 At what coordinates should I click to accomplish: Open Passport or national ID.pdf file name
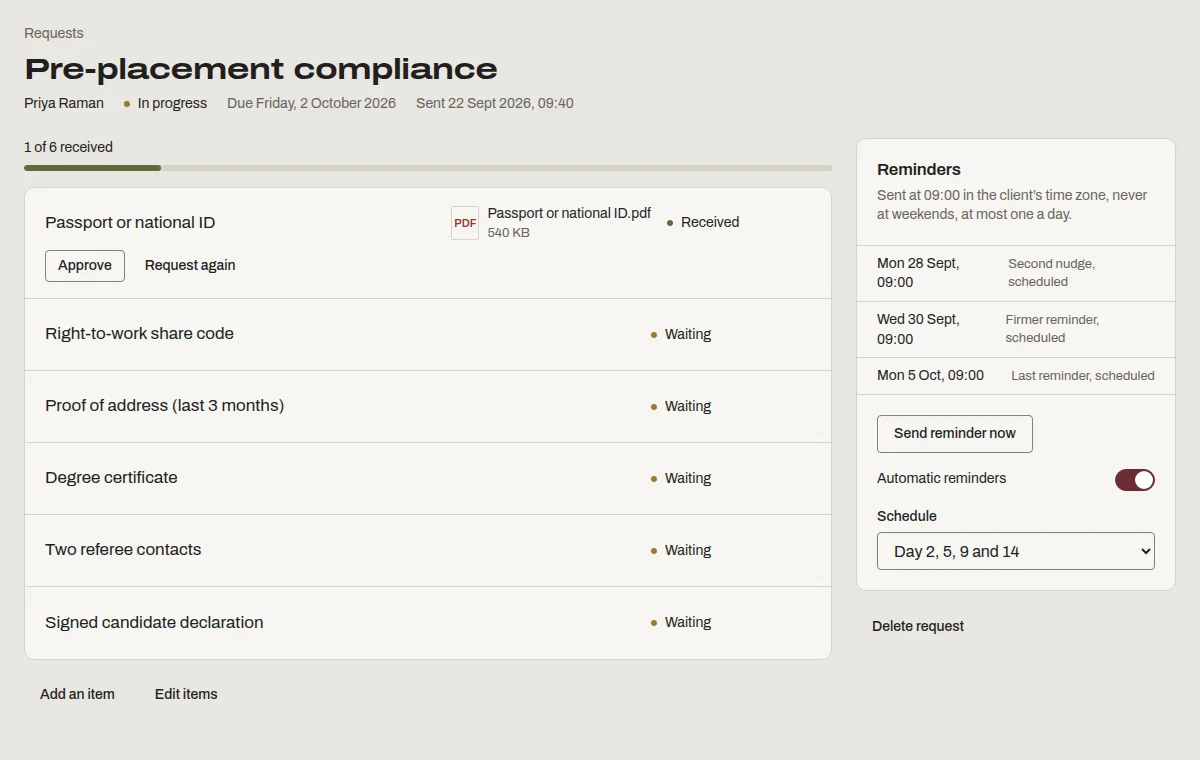tap(569, 213)
